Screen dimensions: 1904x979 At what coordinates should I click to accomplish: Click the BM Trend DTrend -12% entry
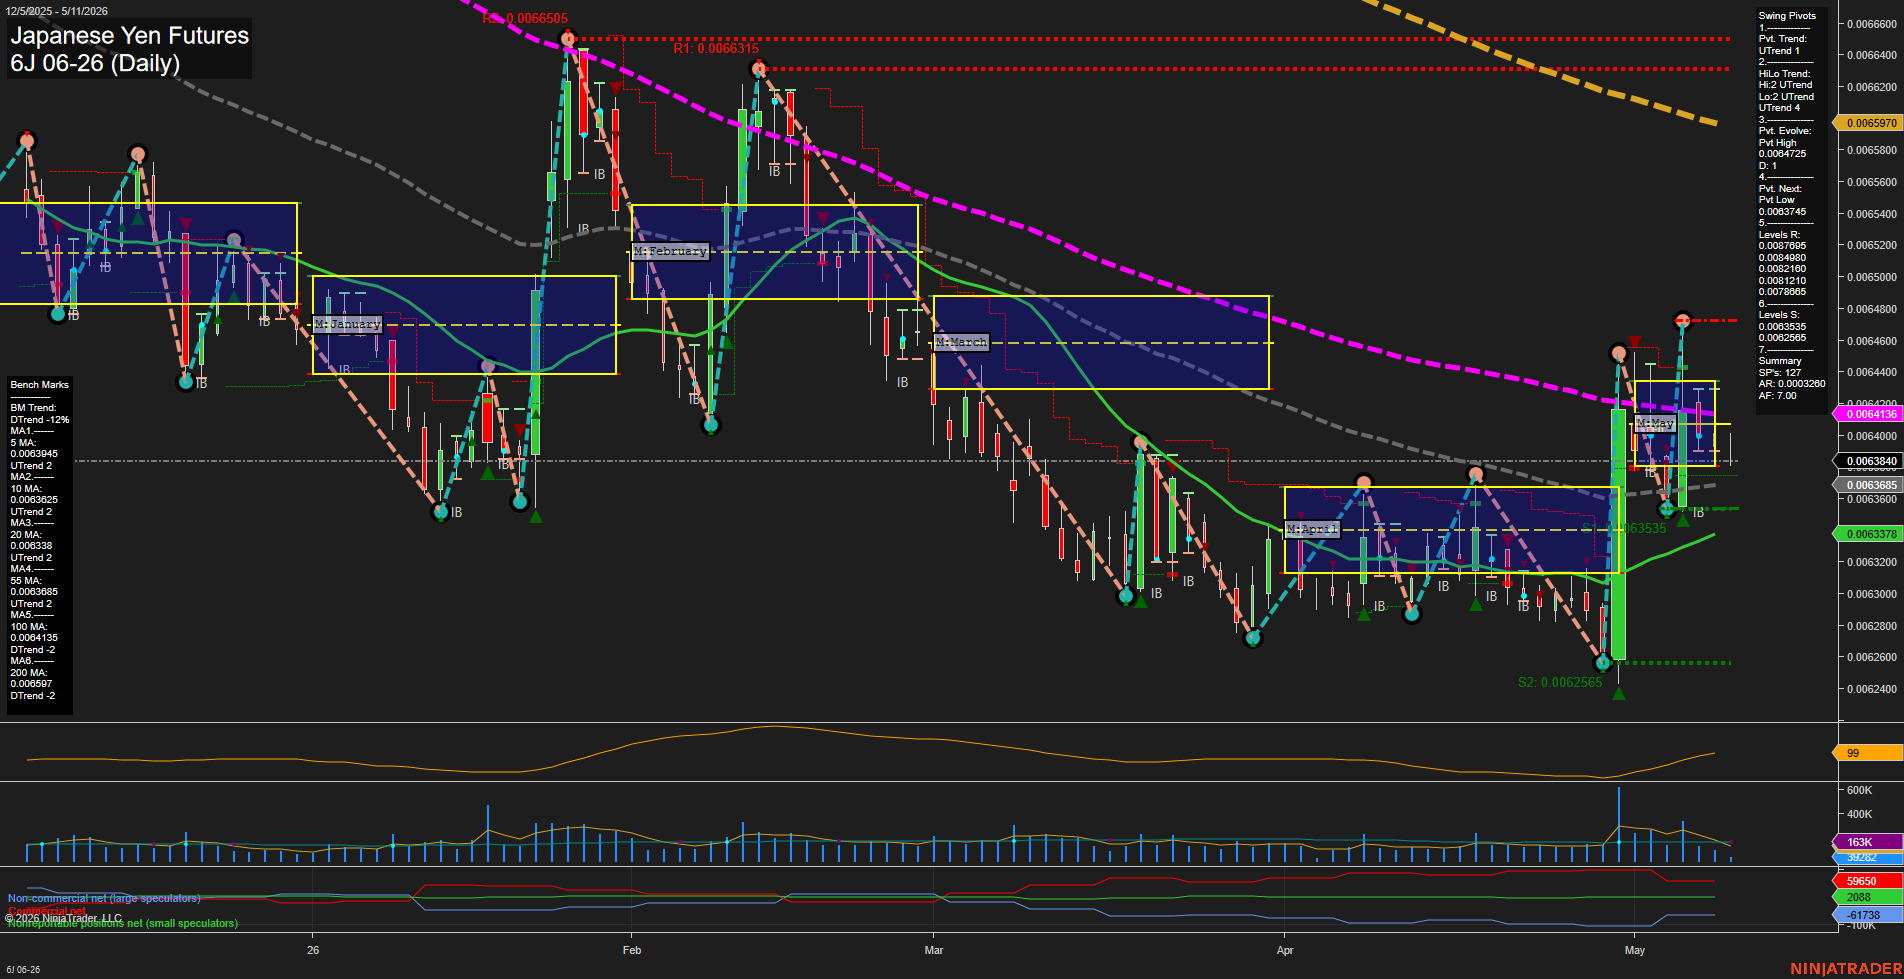(40, 414)
